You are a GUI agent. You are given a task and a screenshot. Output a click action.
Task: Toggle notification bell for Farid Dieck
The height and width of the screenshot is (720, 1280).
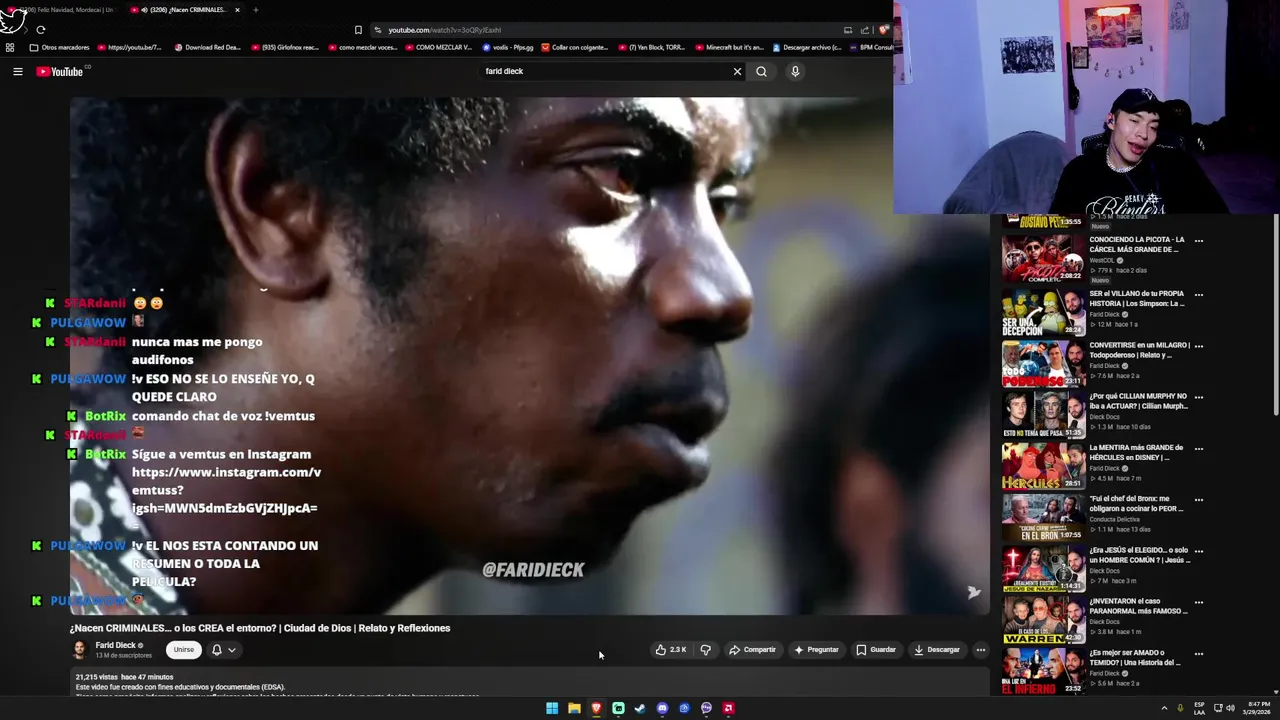216,650
